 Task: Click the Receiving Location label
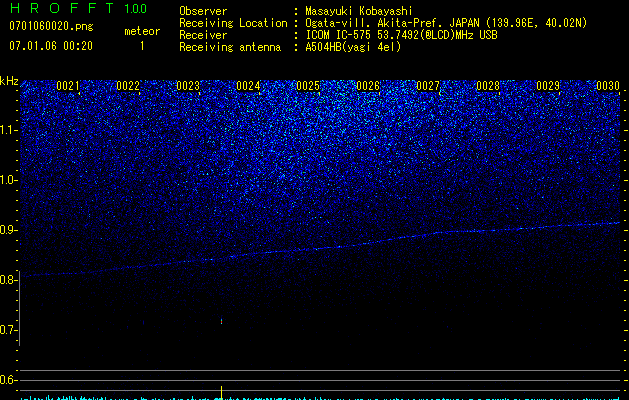[233, 23]
